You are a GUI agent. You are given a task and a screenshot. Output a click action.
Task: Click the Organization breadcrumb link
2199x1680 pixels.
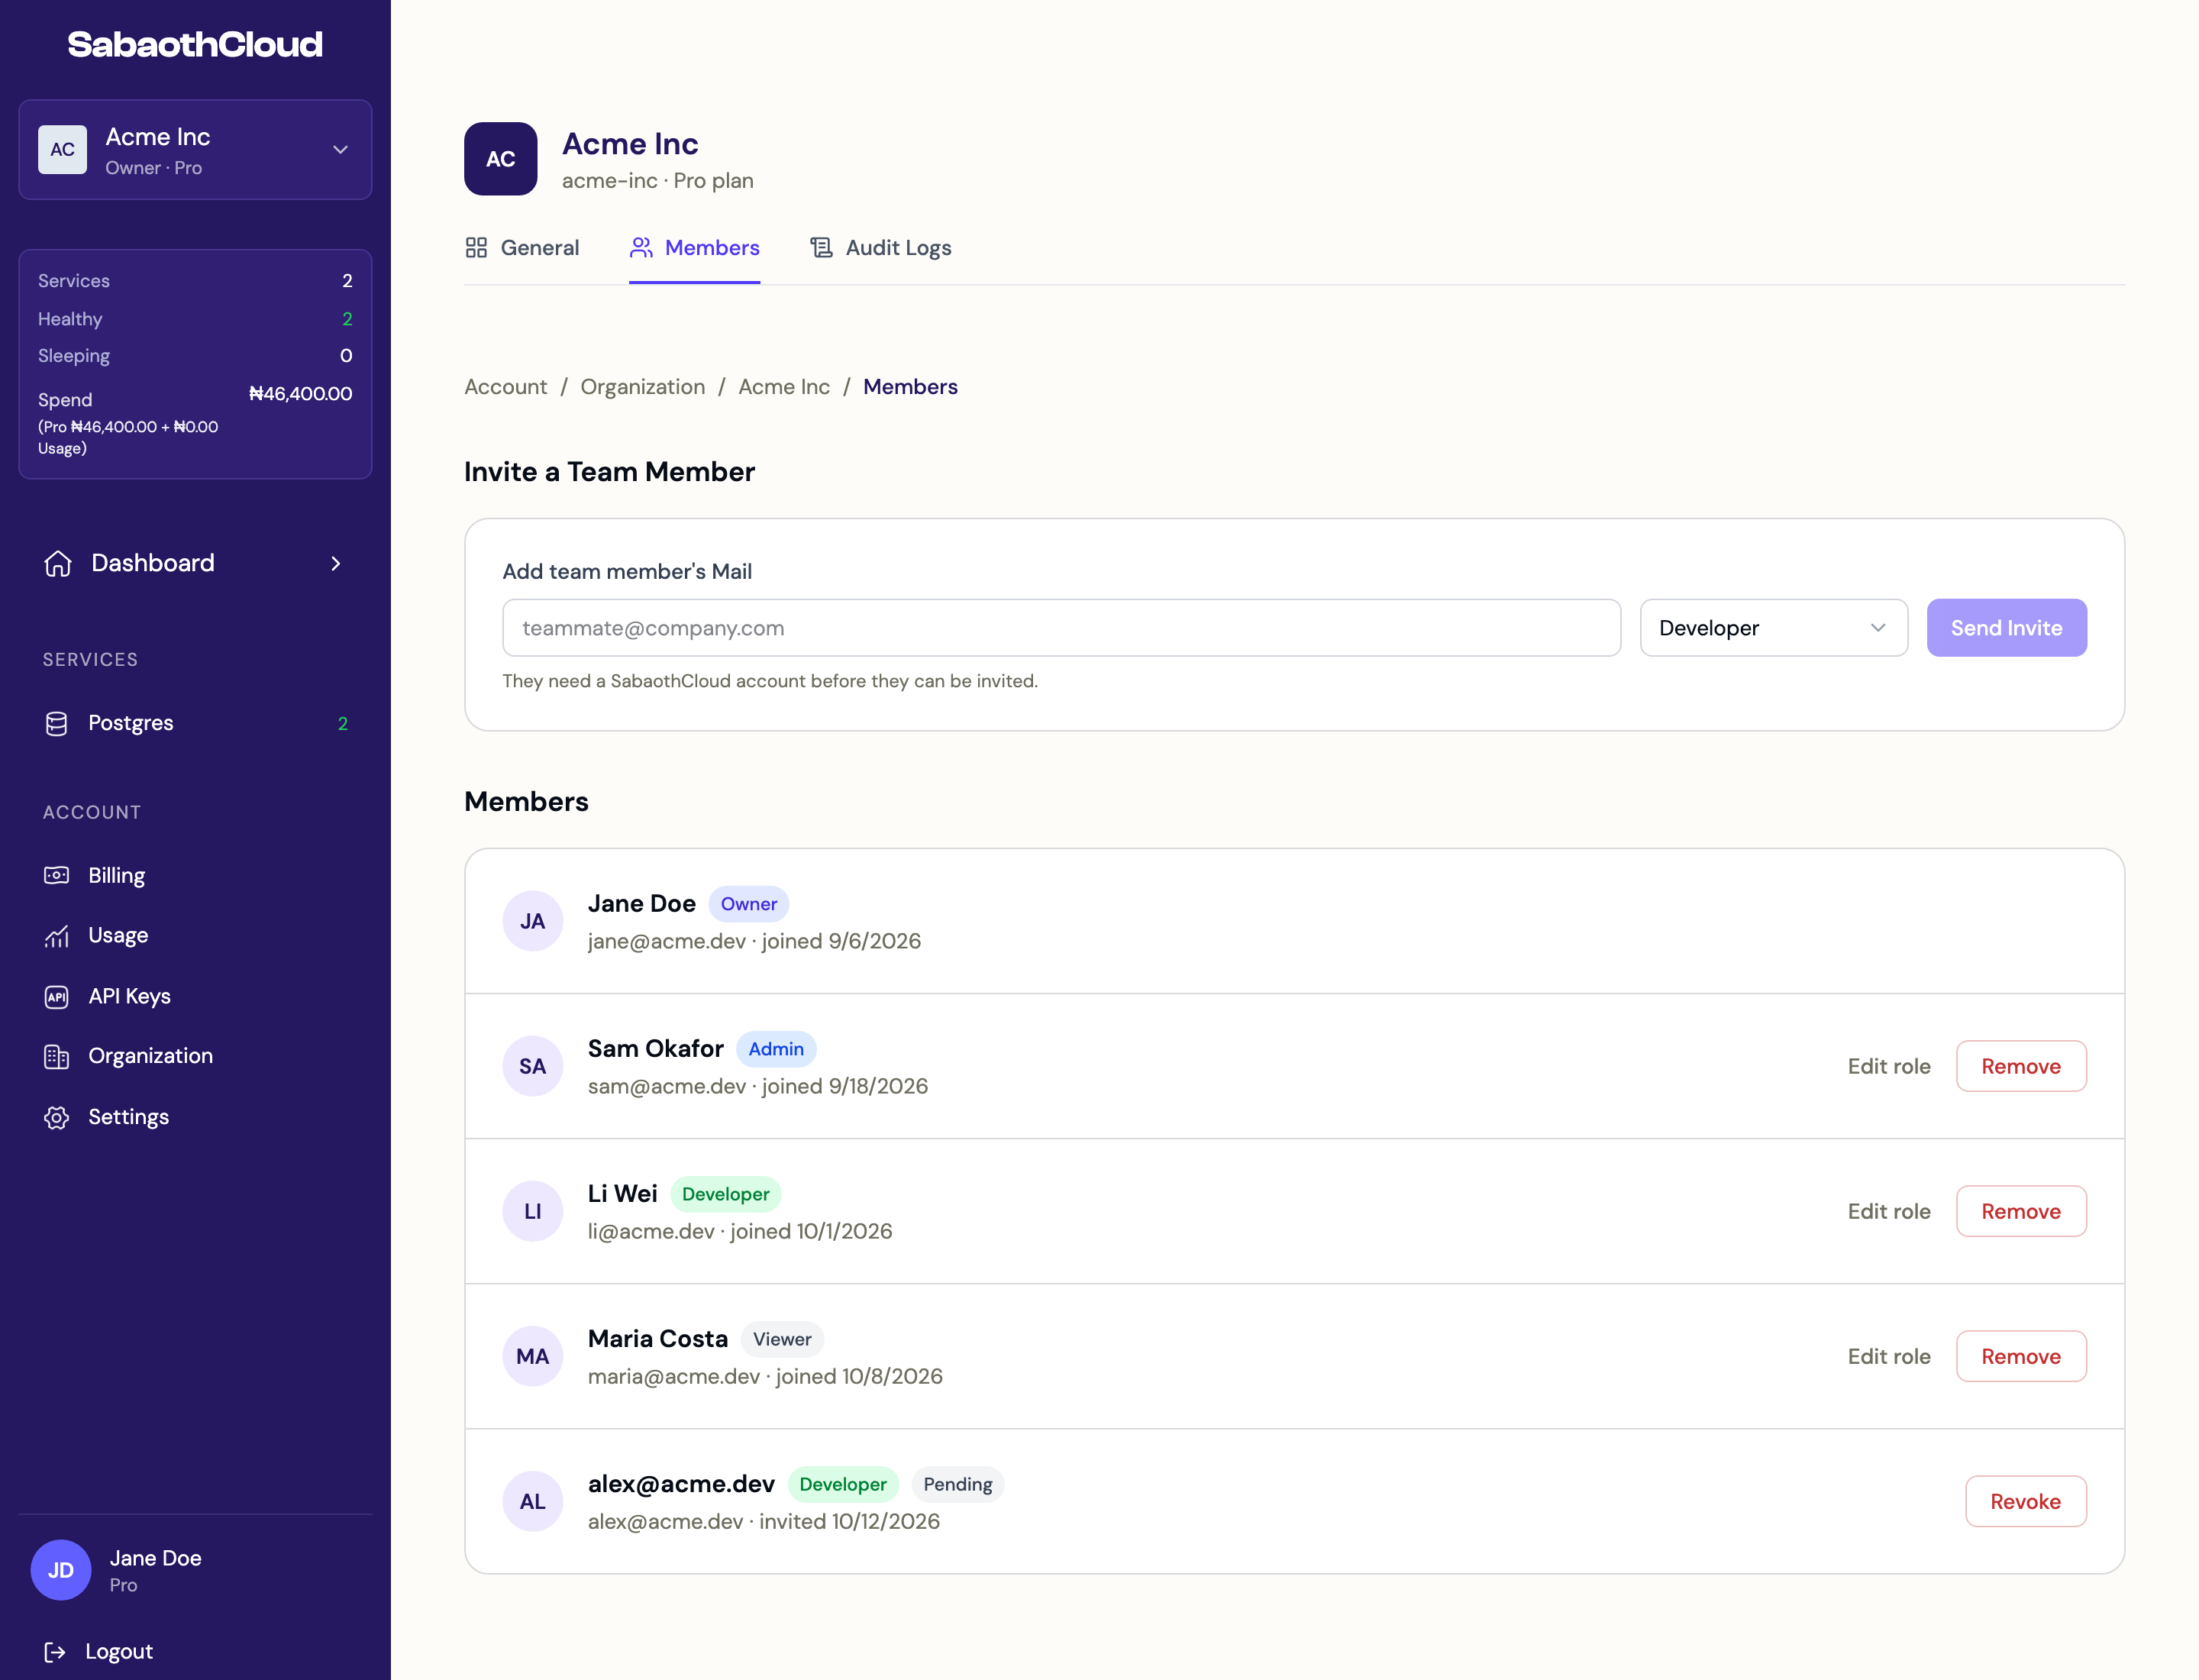[x=642, y=387]
